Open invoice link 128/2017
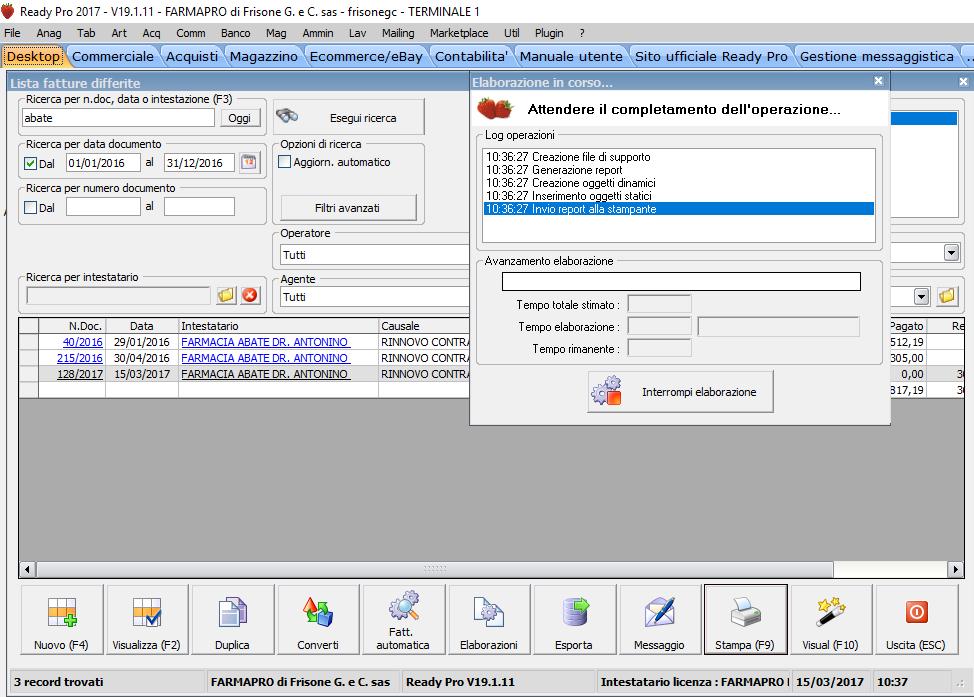Image resolution: width=974 pixels, height=697 pixels. pyautogui.click(x=80, y=375)
